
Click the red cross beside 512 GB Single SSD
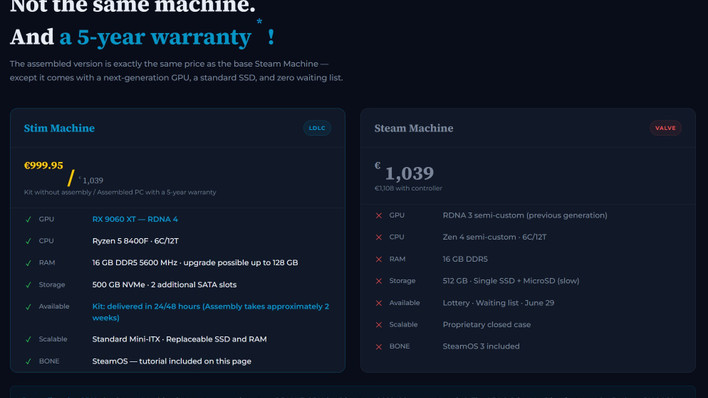coord(379,281)
